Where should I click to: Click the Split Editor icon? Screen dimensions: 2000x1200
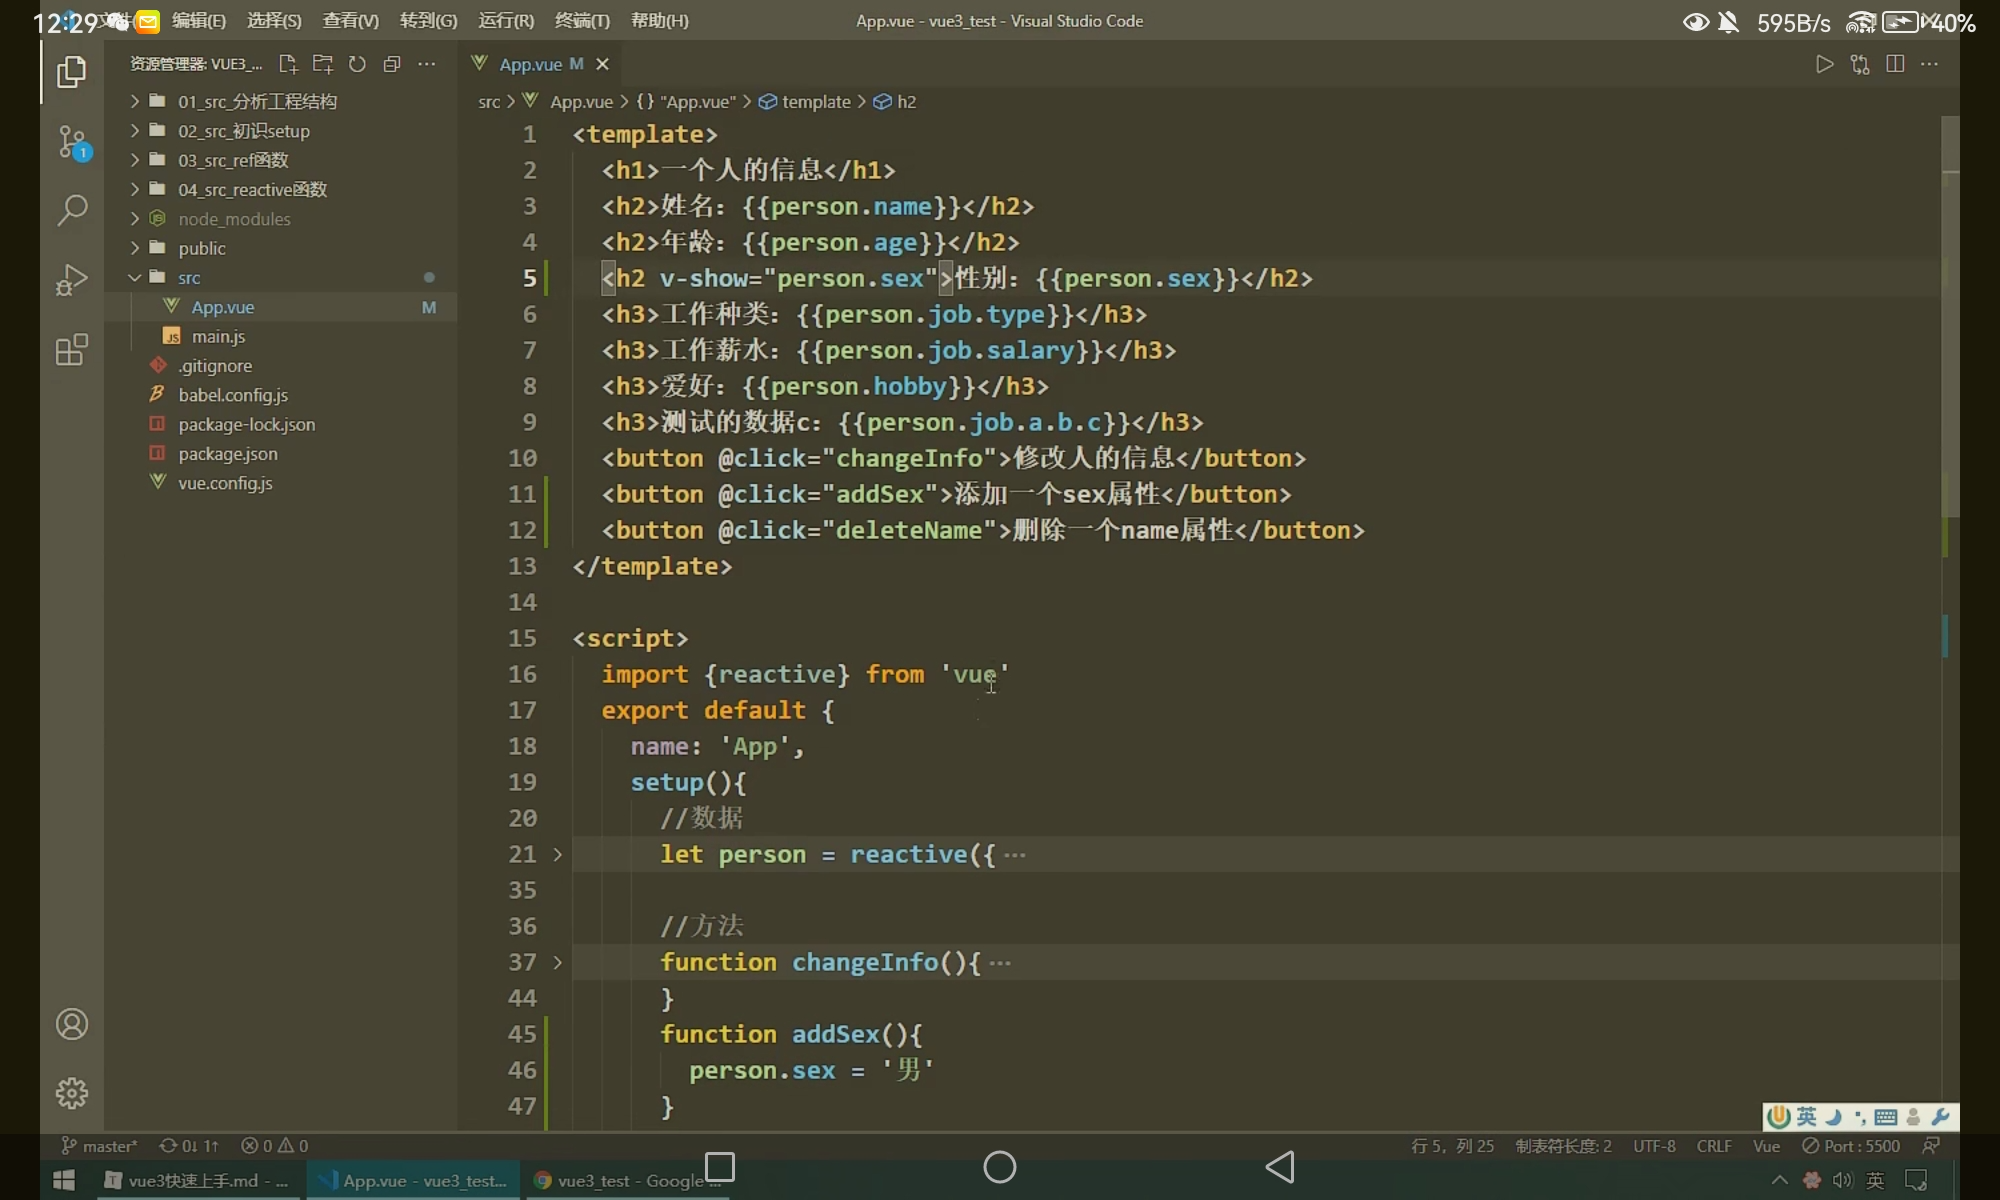[x=1894, y=64]
